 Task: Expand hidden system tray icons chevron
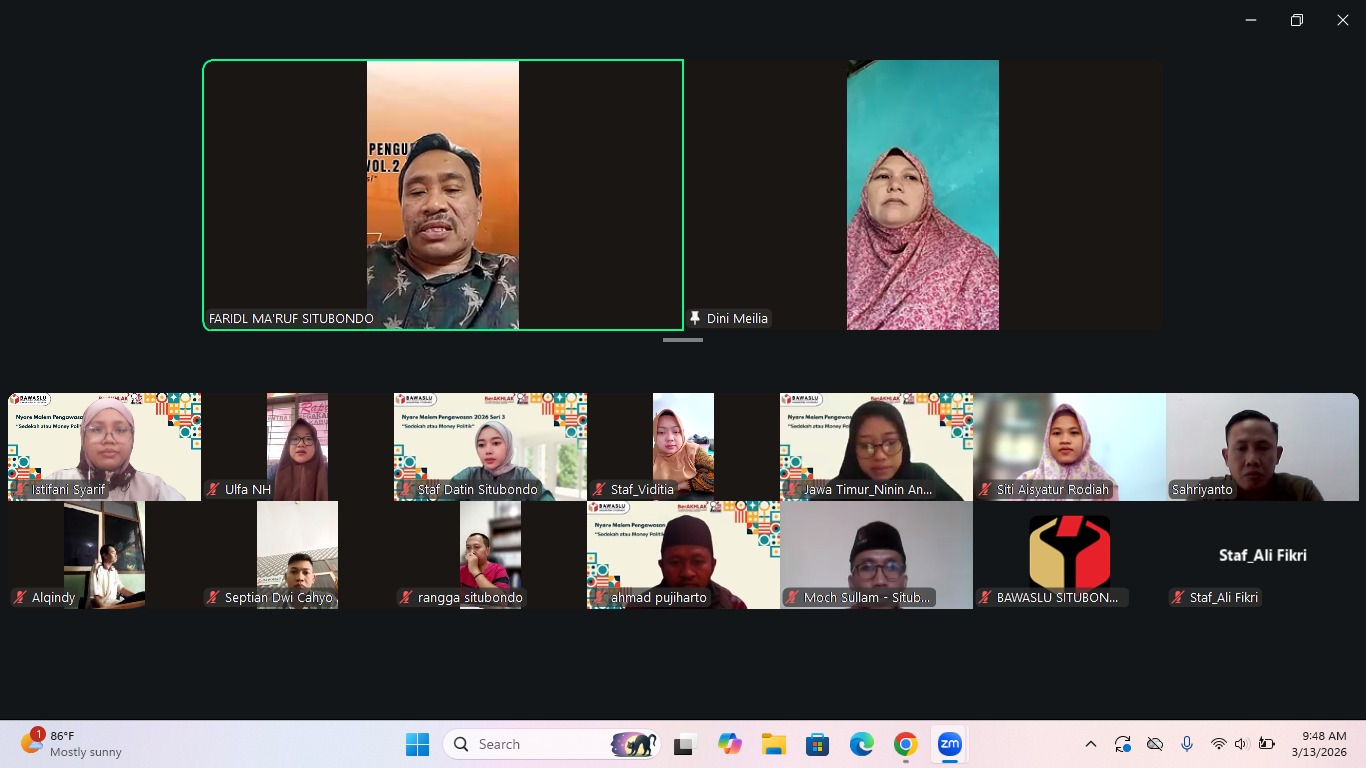click(x=1091, y=744)
